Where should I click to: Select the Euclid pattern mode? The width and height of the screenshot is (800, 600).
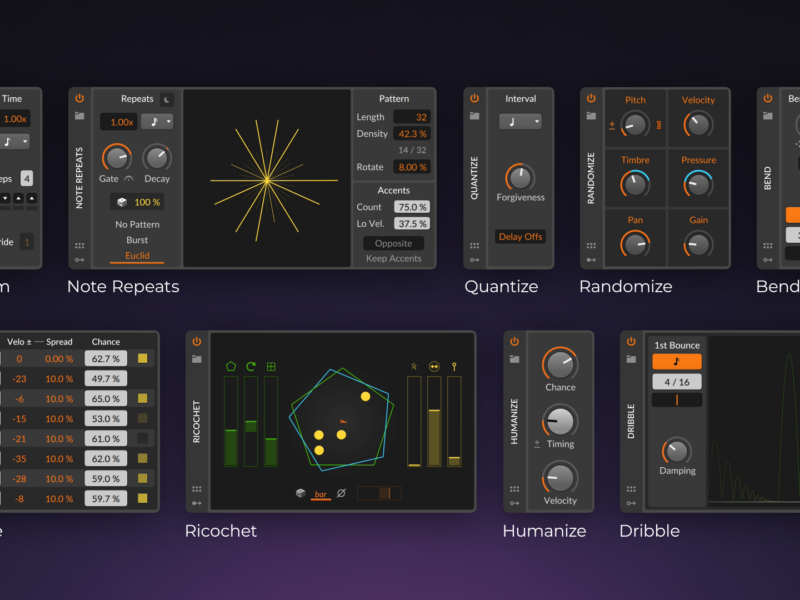[137, 256]
